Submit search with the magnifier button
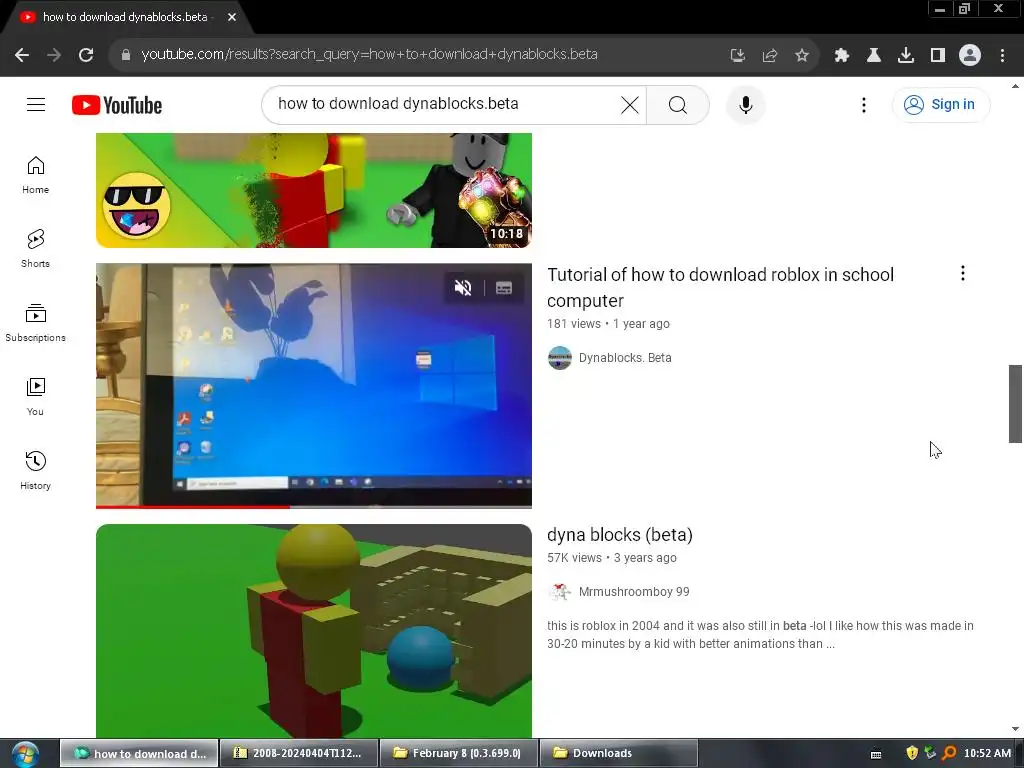Viewport: 1024px width, 768px height. tap(678, 104)
